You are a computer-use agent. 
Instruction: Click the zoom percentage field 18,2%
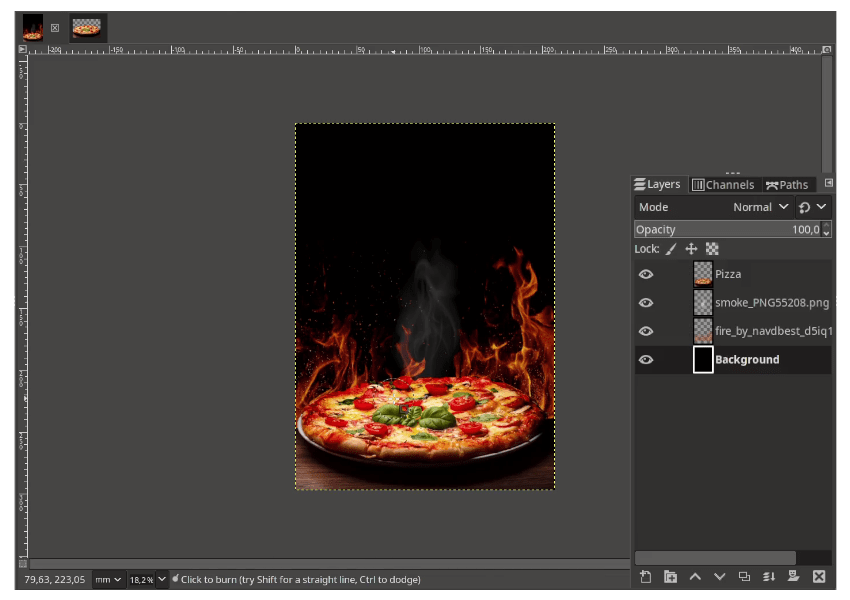(141, 580)
